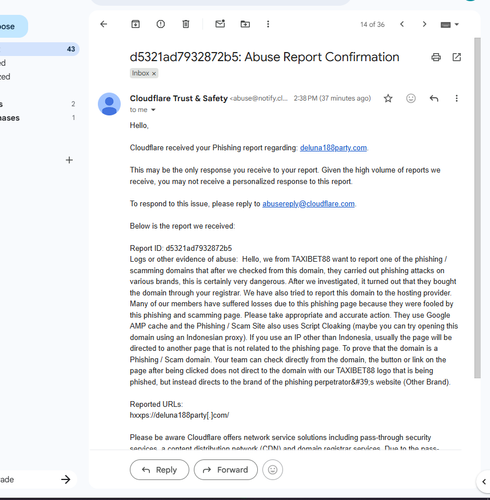
Task: Remove the Inbox label
Action: (154, 74)
